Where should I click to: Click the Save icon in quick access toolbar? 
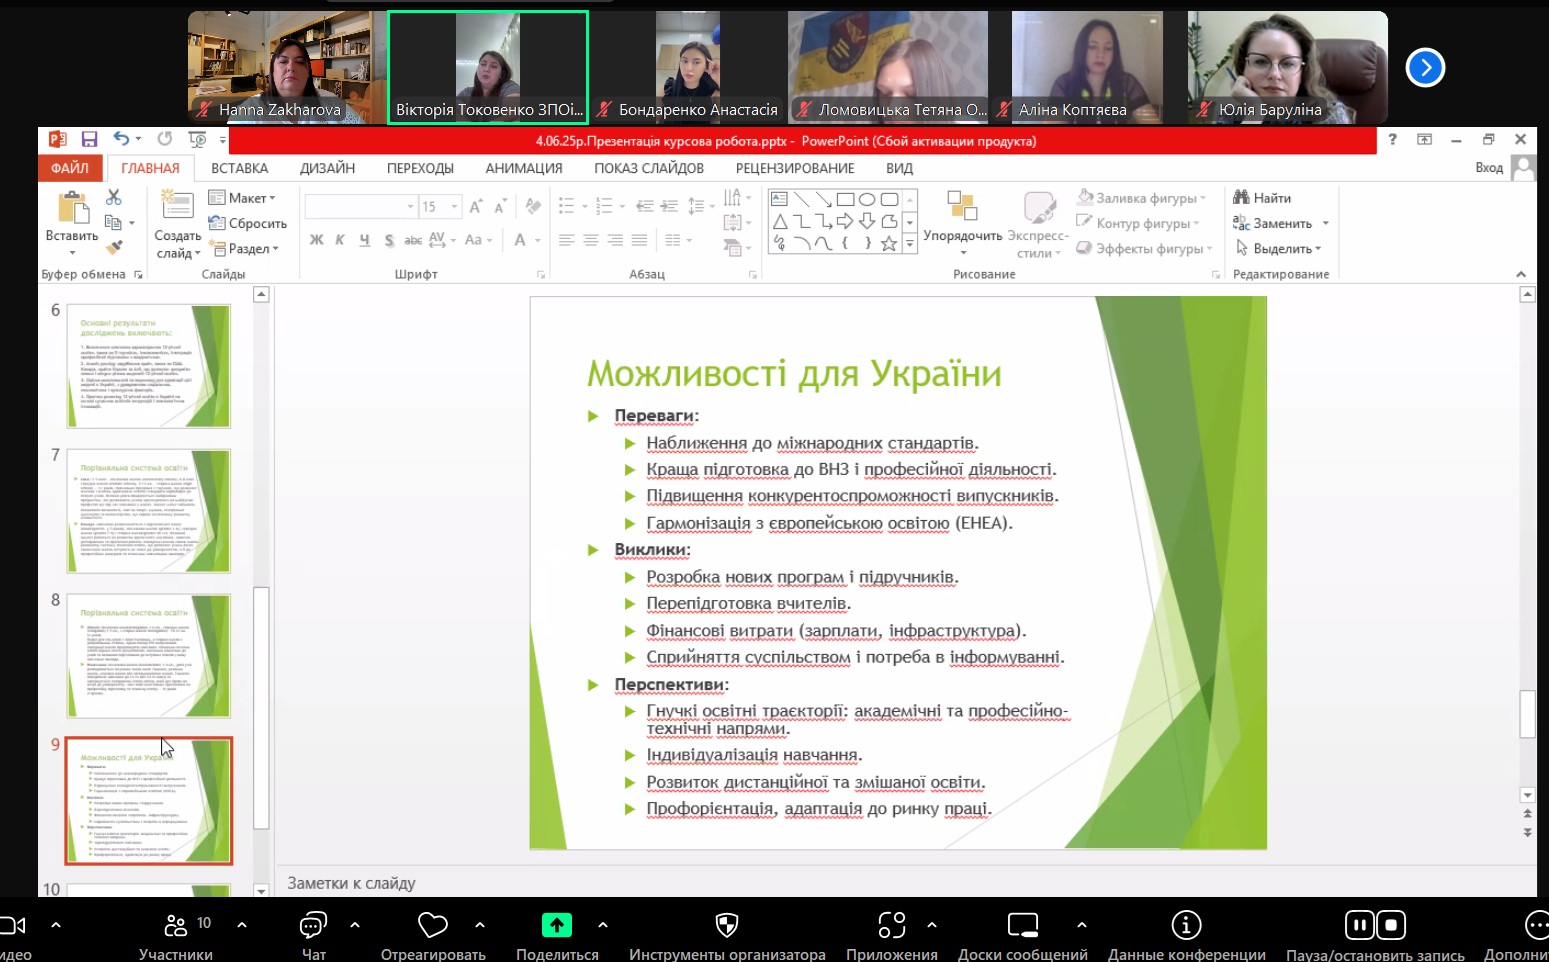tap(90, 140)
